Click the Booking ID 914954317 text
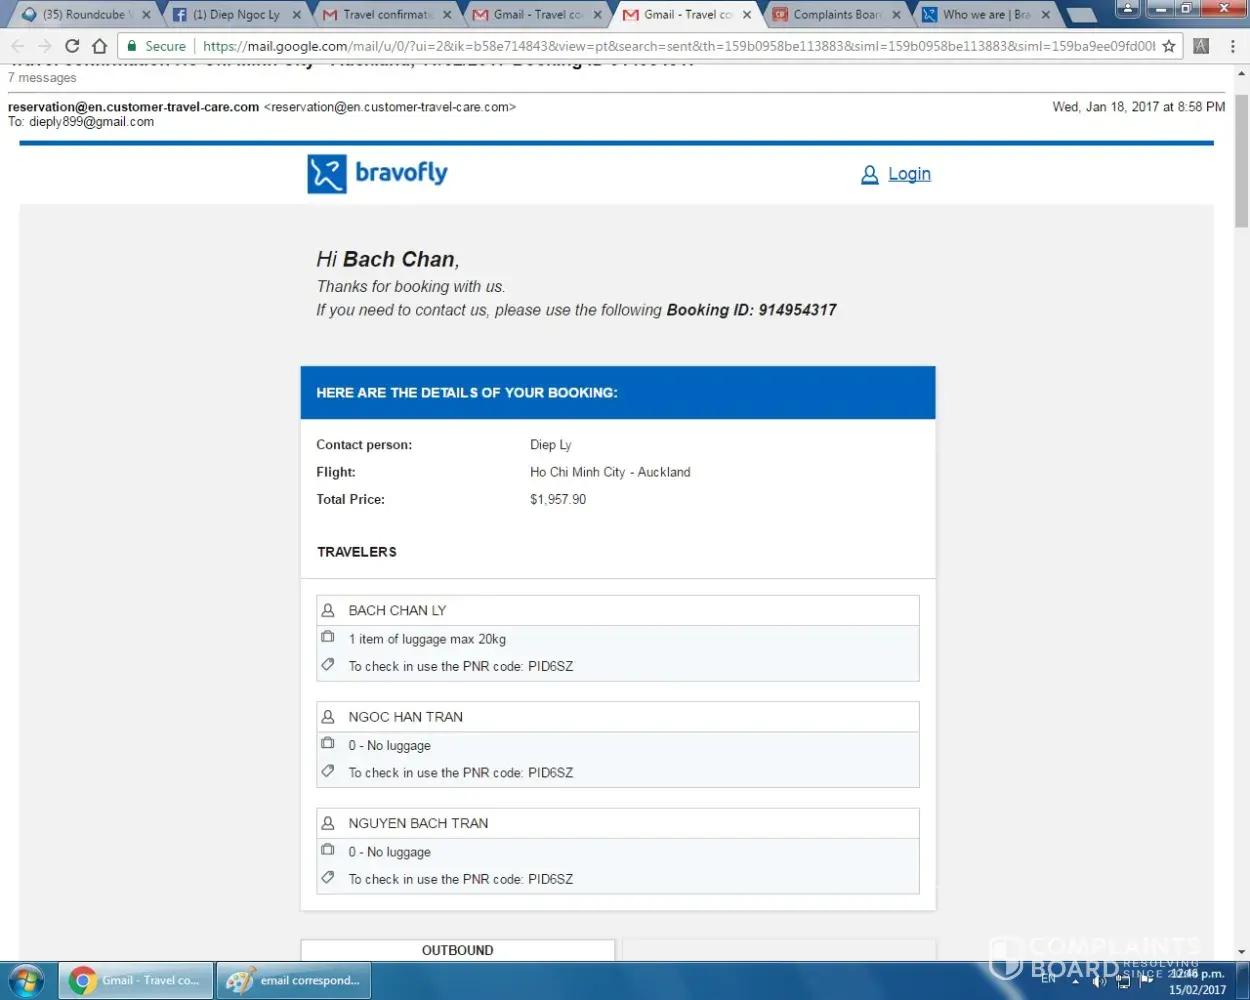Image resolution: width=1250 pixels, height=1000 pixels. tap(751, 310)
